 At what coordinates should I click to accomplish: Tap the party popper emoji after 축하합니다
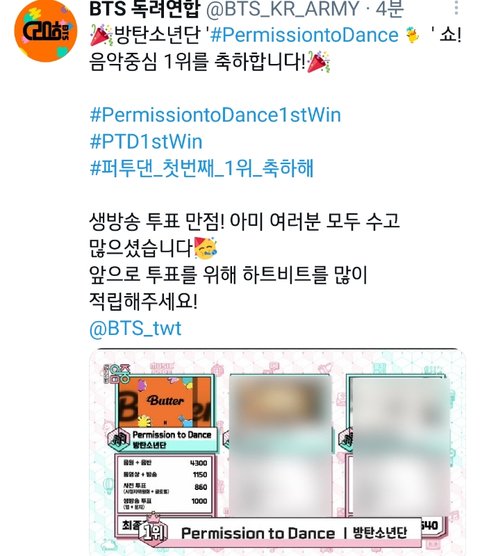pyautogui.click(x=318, y=62)
